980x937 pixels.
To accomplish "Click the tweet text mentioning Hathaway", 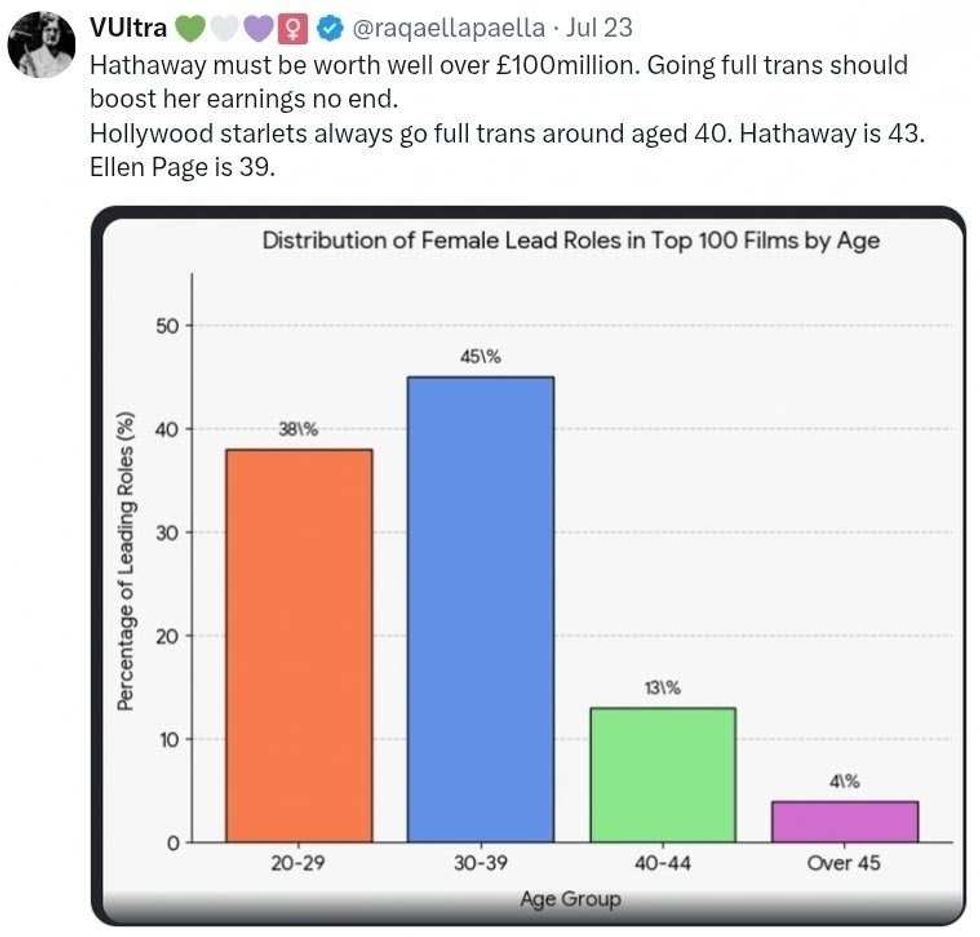I will click(x=507, y=116).
